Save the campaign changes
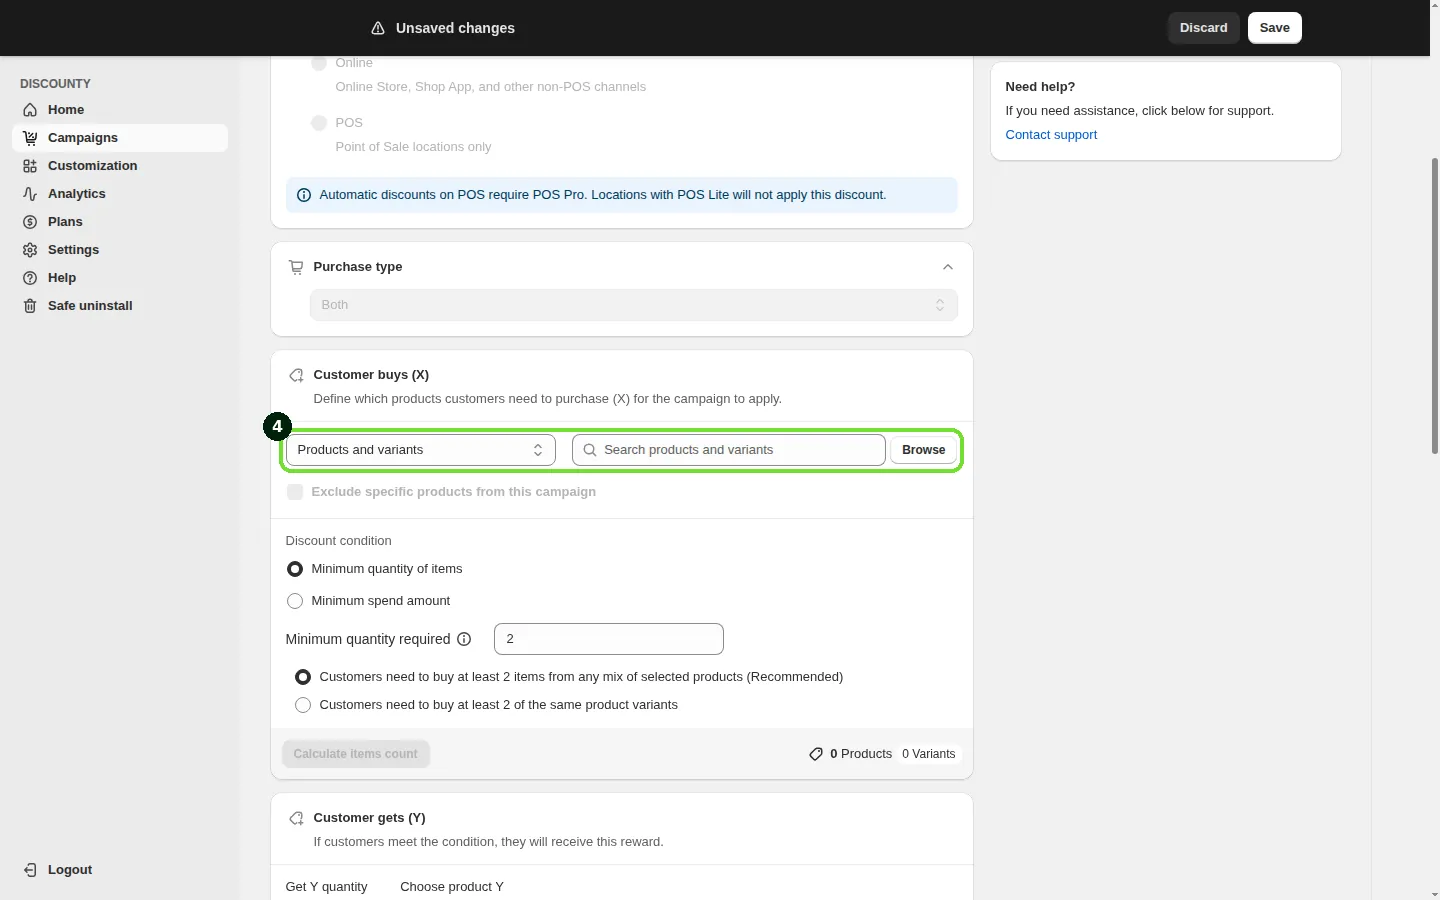This screenshot has width=1440, height=900. [1275, 28]
